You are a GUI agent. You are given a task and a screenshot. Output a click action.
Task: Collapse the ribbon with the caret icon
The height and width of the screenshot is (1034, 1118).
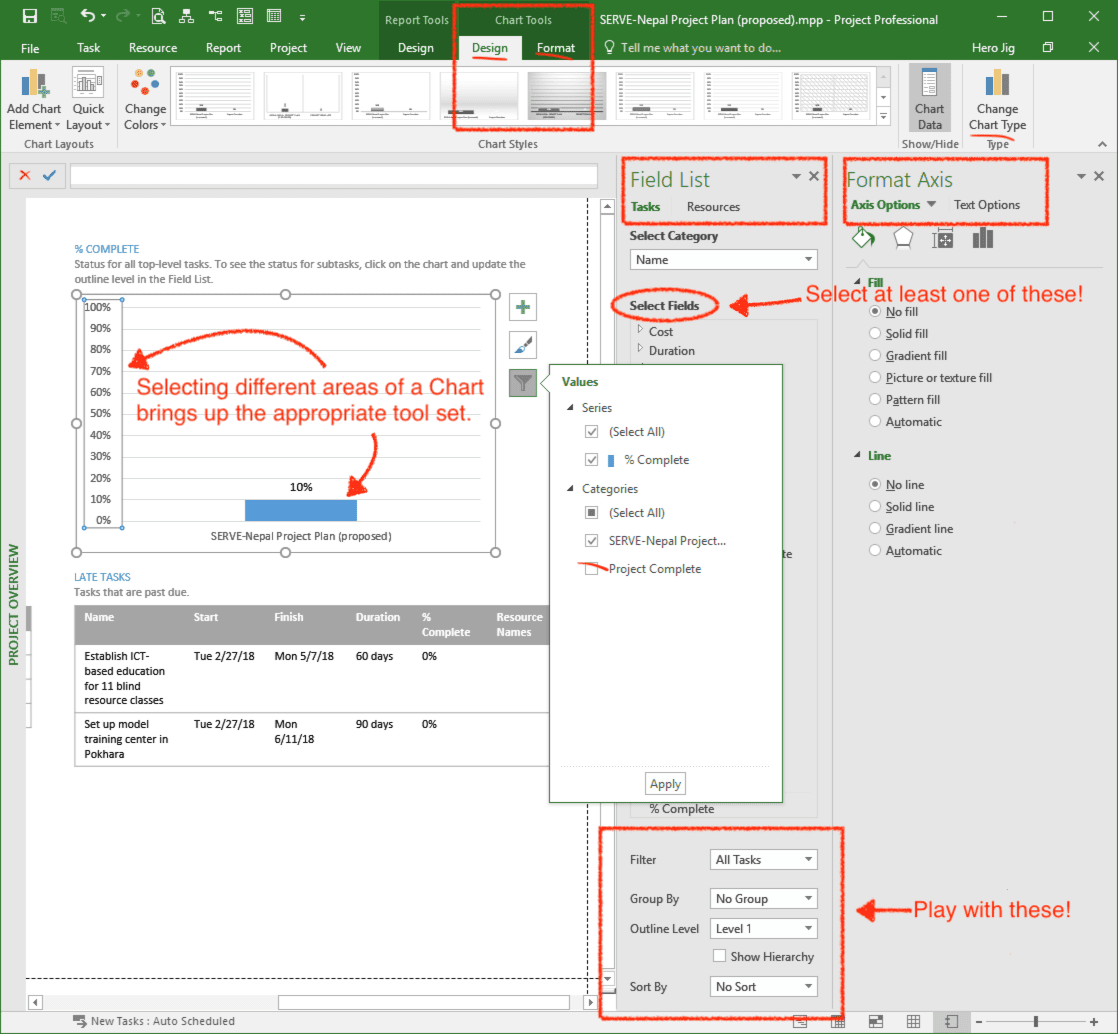click(x=1102, y=144)
